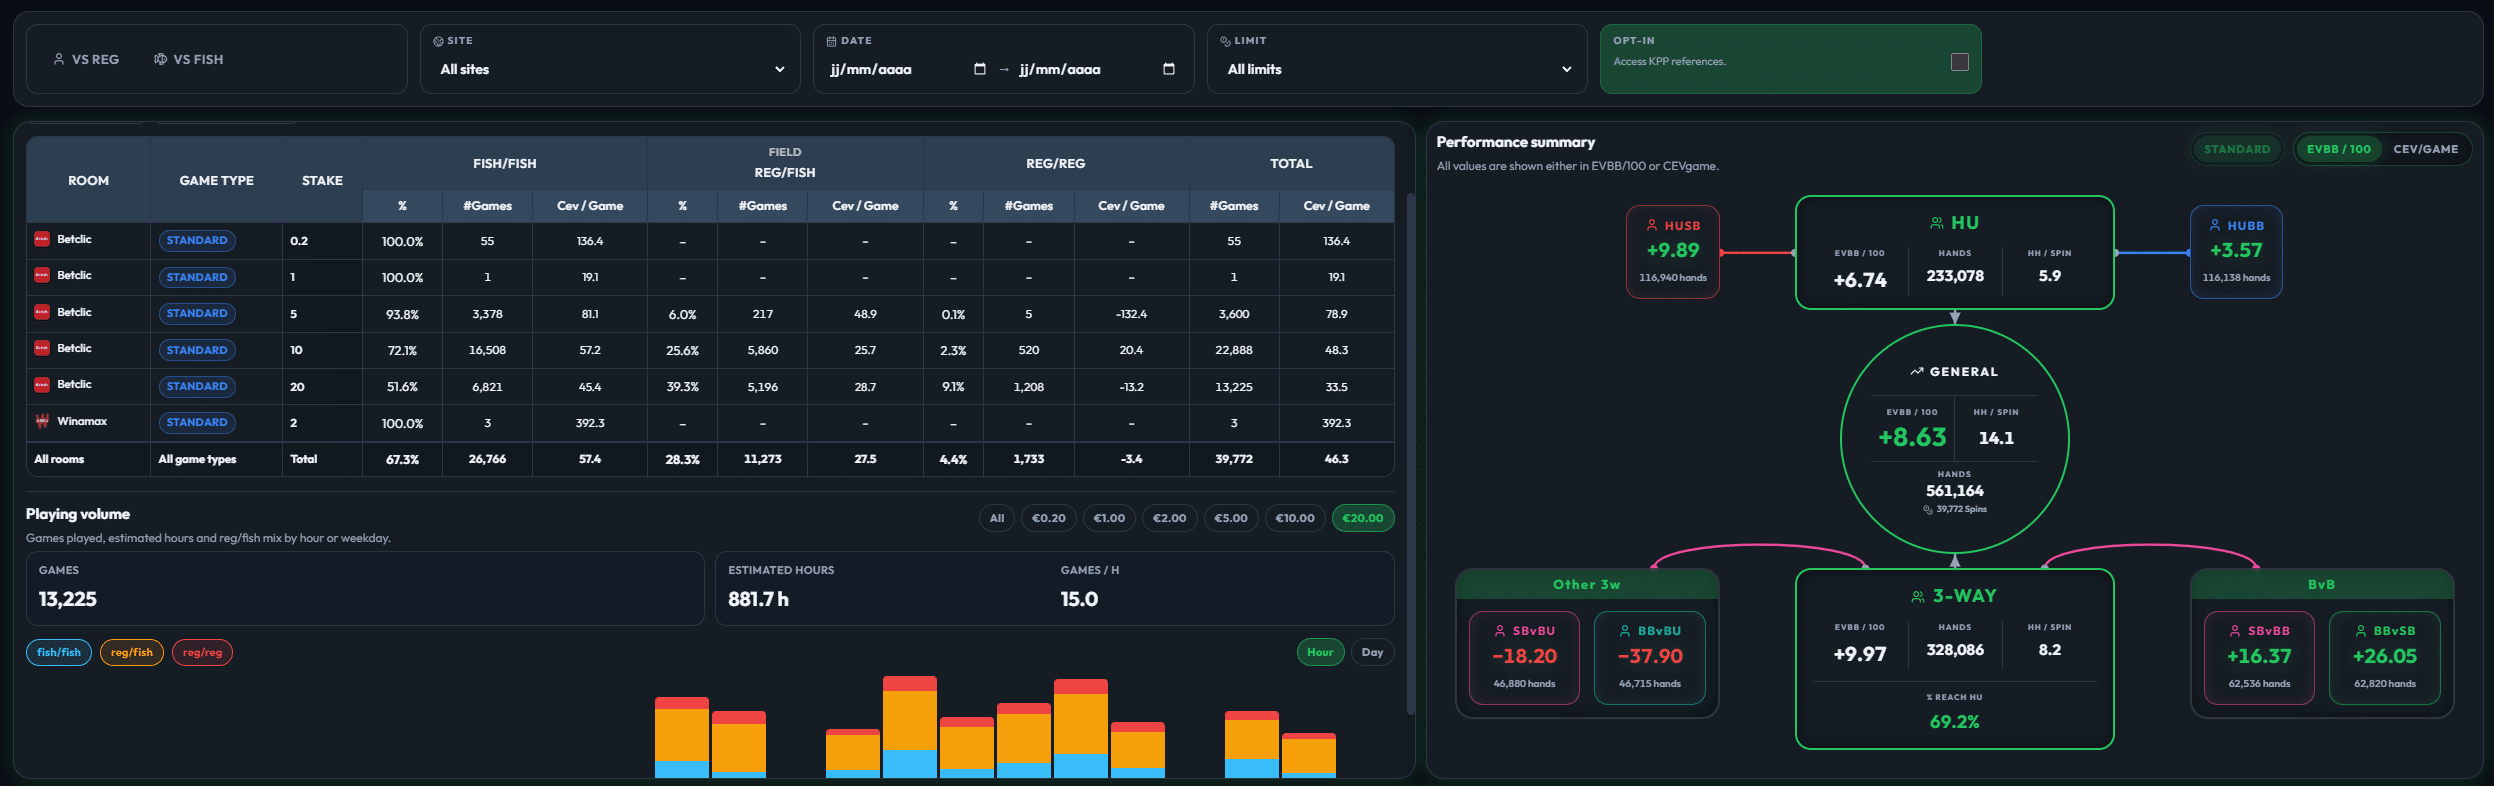Screen dimensions: 2494x786
Task: Click the end date input field
Action: (1097, 69)
